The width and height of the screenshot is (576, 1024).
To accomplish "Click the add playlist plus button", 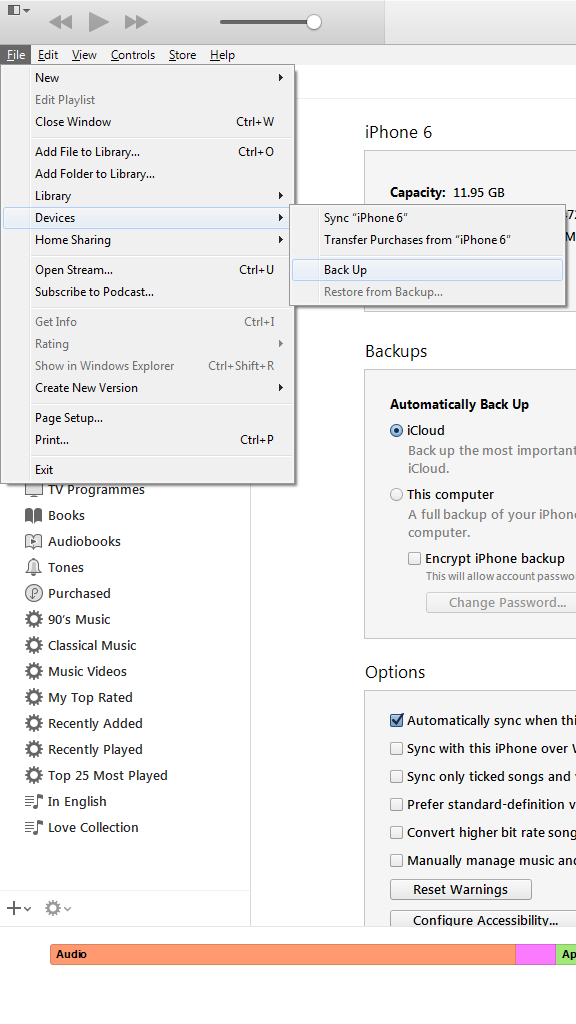I will (x=18, y=908).
